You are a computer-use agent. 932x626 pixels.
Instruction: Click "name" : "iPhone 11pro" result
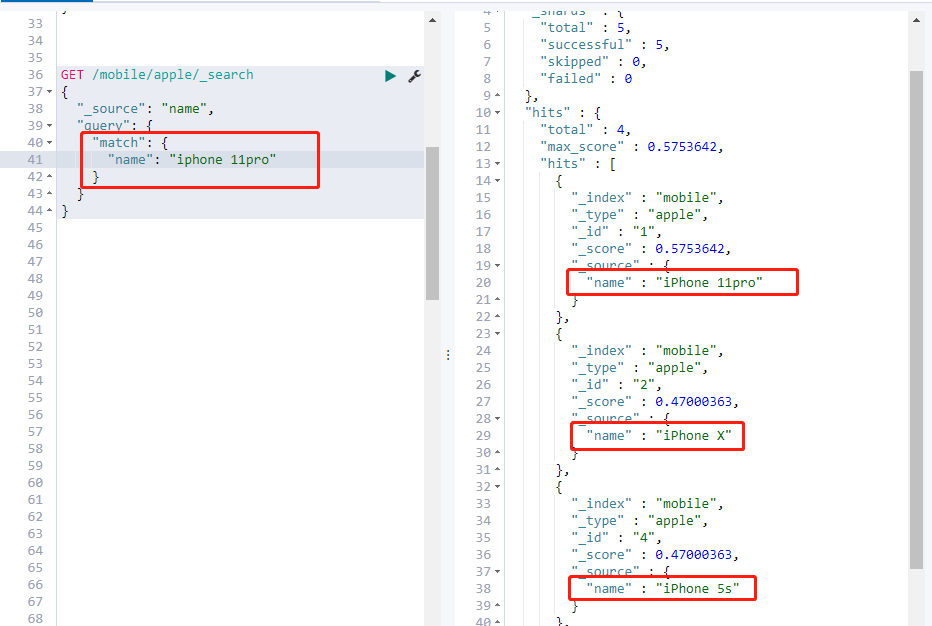[674, 282]
